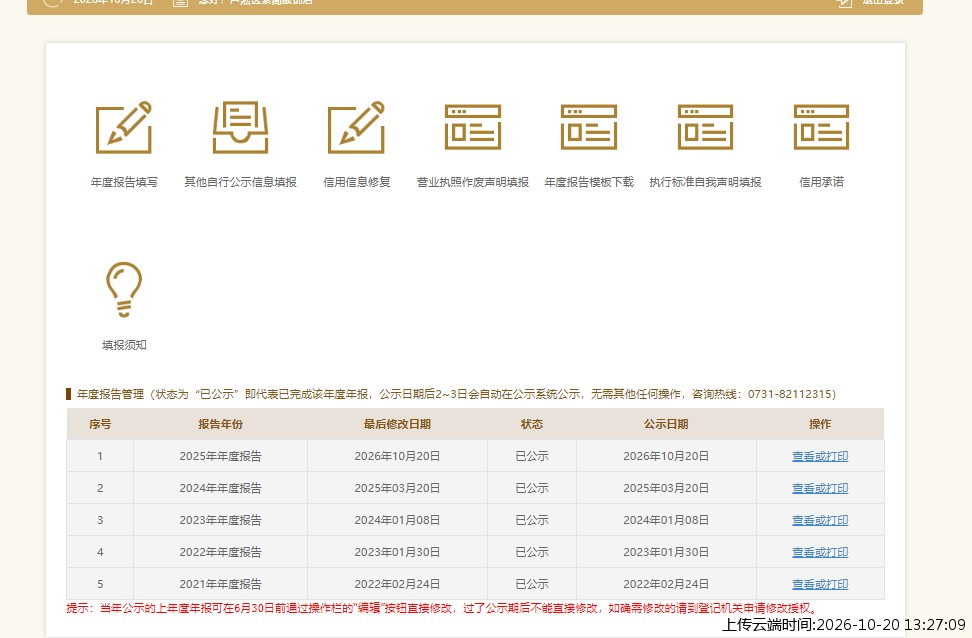This screenshot has width=972, height=638.
Task: Open the 执行标准自我声明填报 form icon
Action: click(x=705, y=127)
